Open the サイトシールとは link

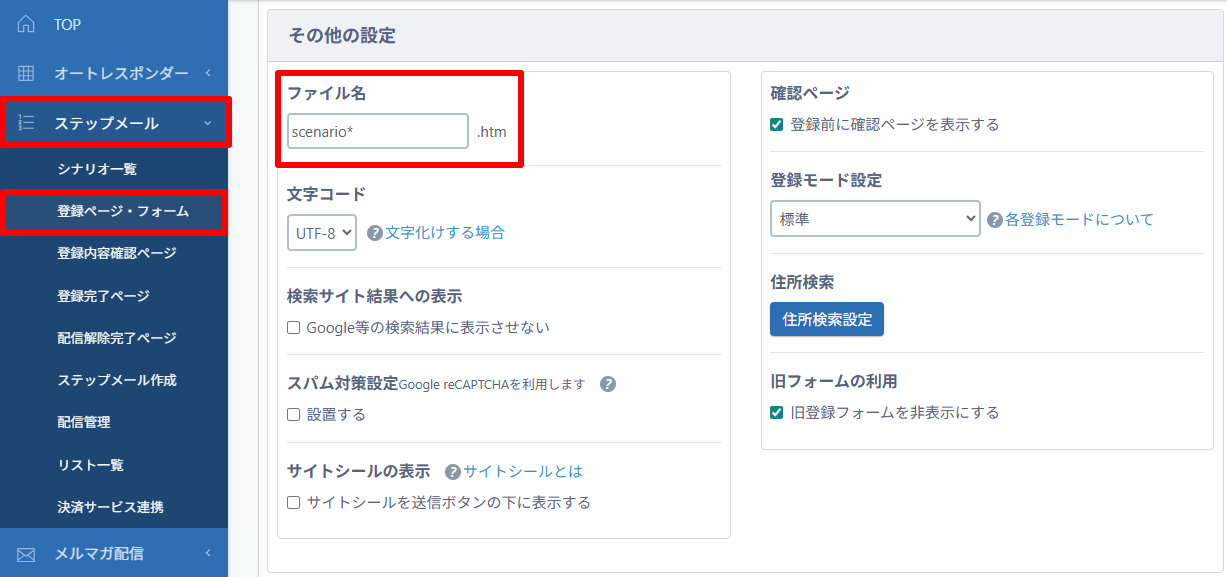[522, 471]
